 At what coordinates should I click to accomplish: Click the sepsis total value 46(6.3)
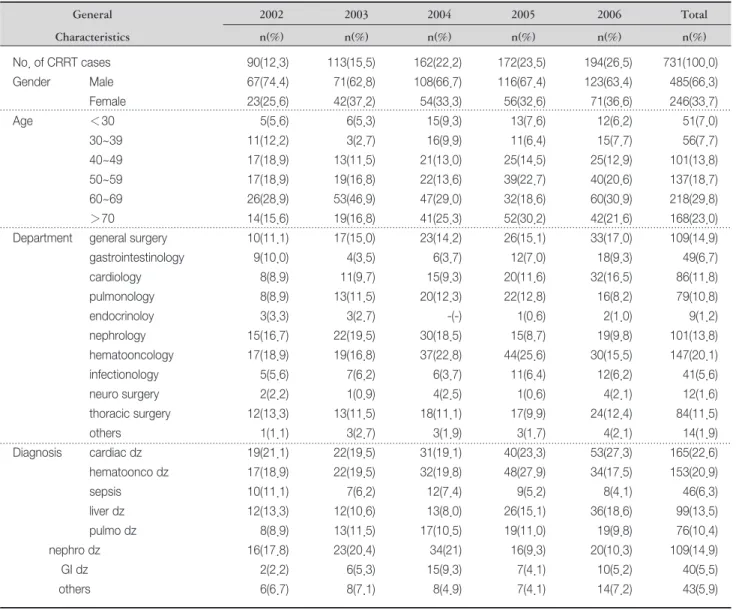pyautogui.click(x=700, y=492)
